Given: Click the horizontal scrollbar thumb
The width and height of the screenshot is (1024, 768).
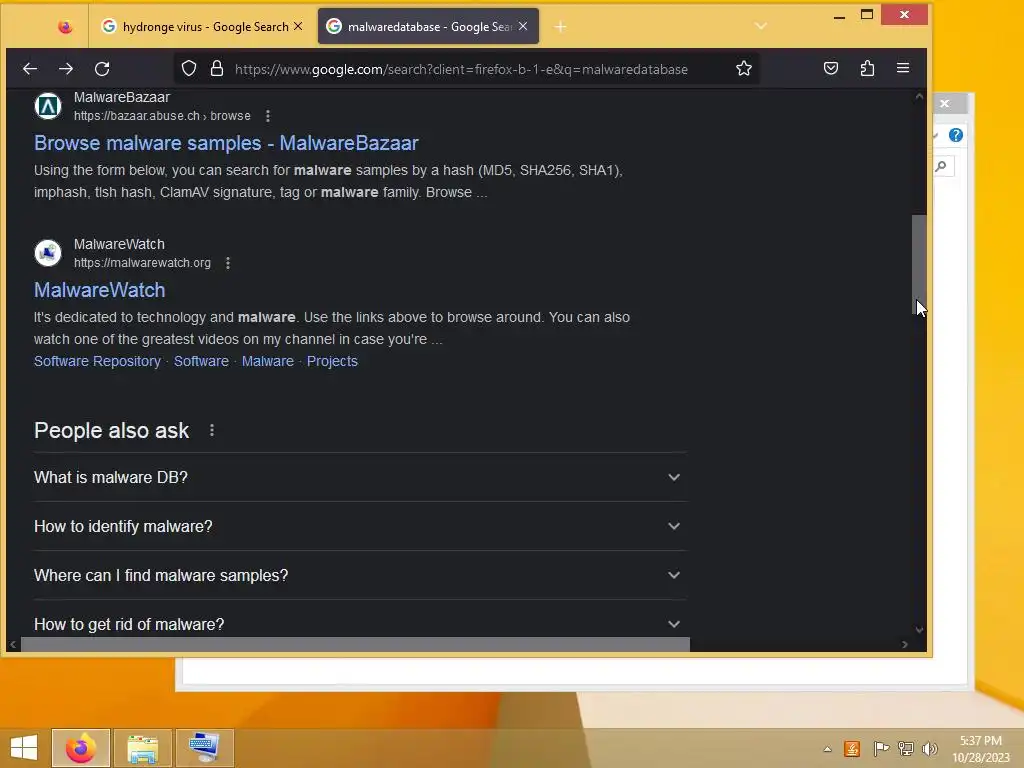Looking at the screenshot, I should (x=355, y=645).
